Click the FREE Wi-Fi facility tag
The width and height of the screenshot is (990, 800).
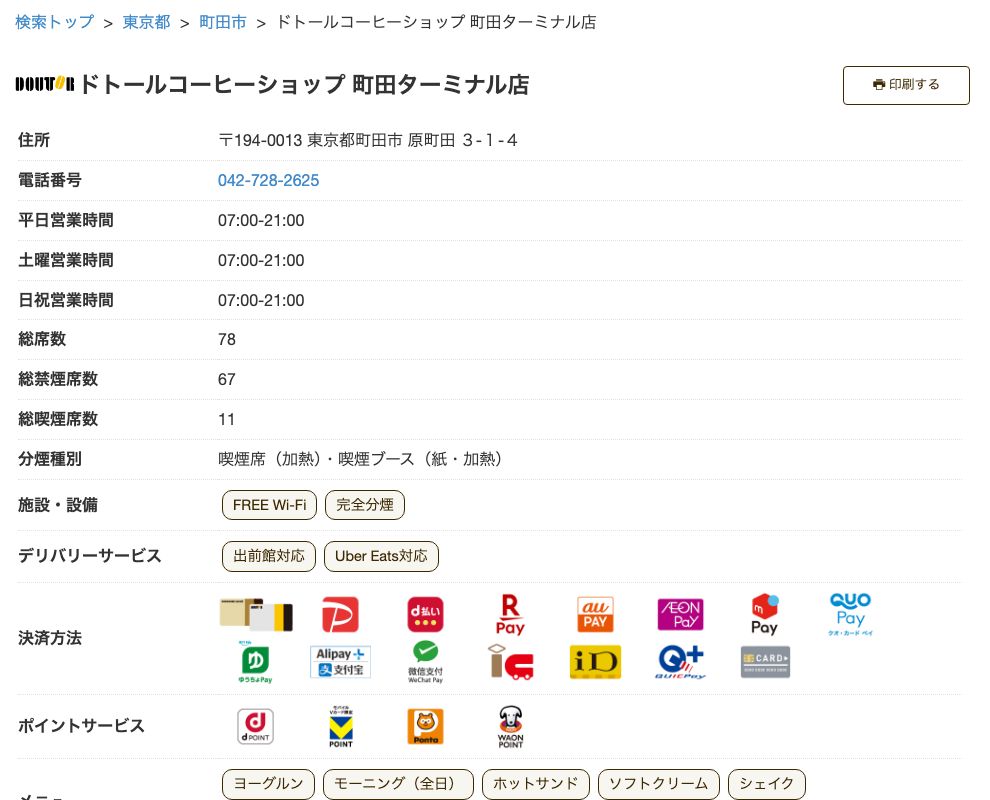click(x=270, y=505)
